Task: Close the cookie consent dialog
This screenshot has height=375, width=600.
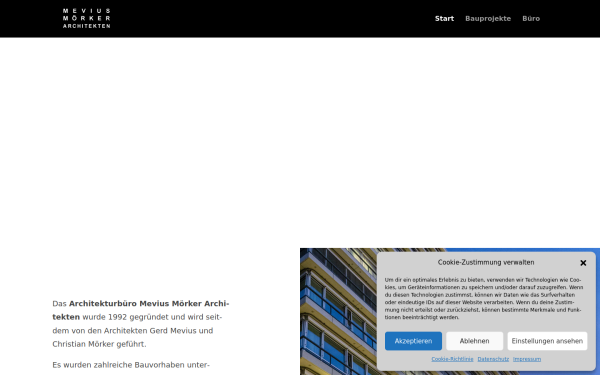Action: click(583, 263)
